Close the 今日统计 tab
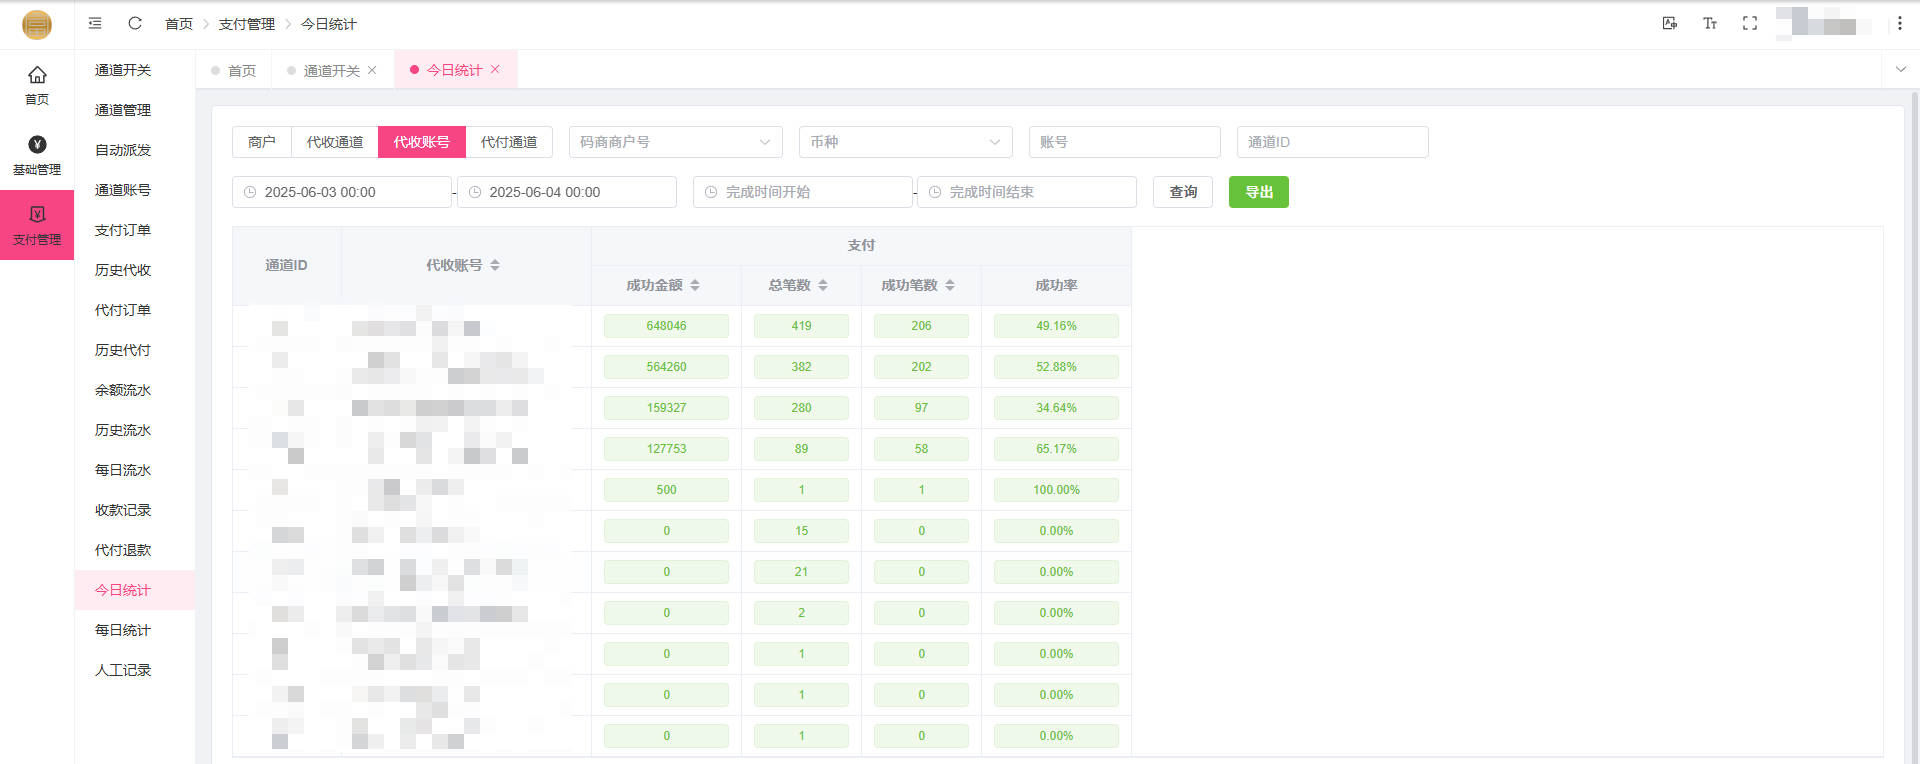Image resolution: width=1920 pixels, height=764 pixels. point(495,69)
